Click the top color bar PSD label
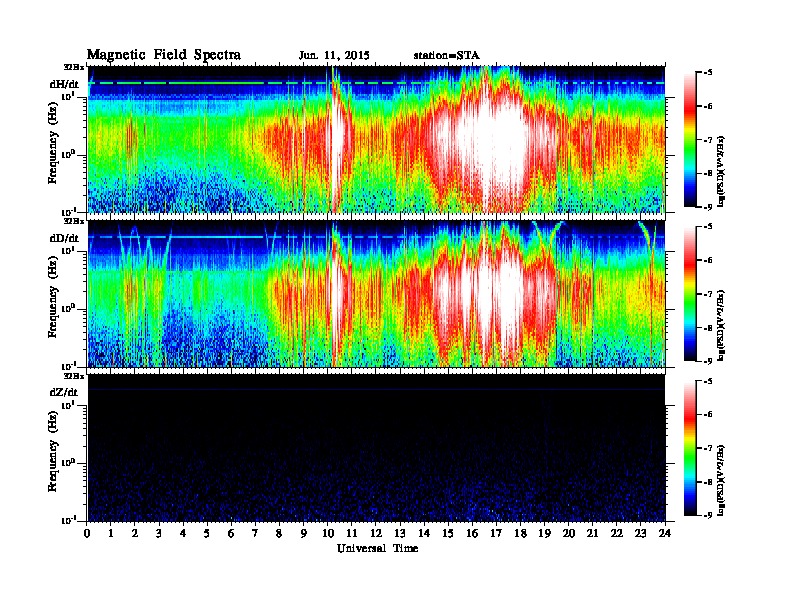This screenshot has width=792, height=612. [721, 171]
